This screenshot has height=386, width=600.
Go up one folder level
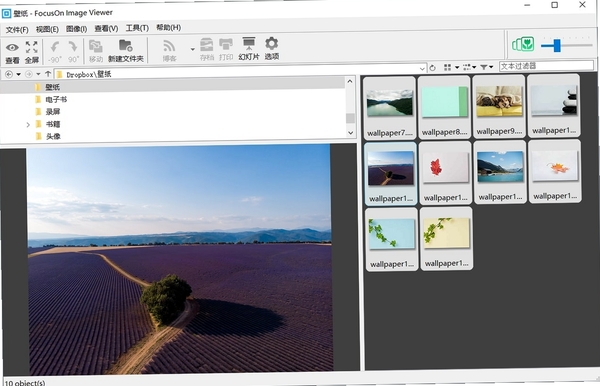[48, 73]
